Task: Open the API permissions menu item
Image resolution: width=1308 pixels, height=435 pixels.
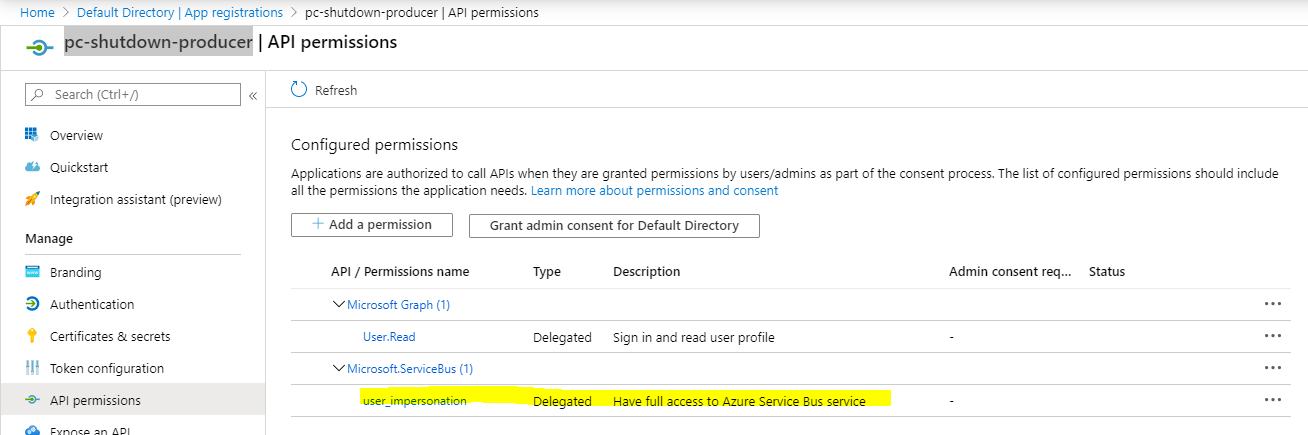Action: pyautogui.click(x=95, y=400)
